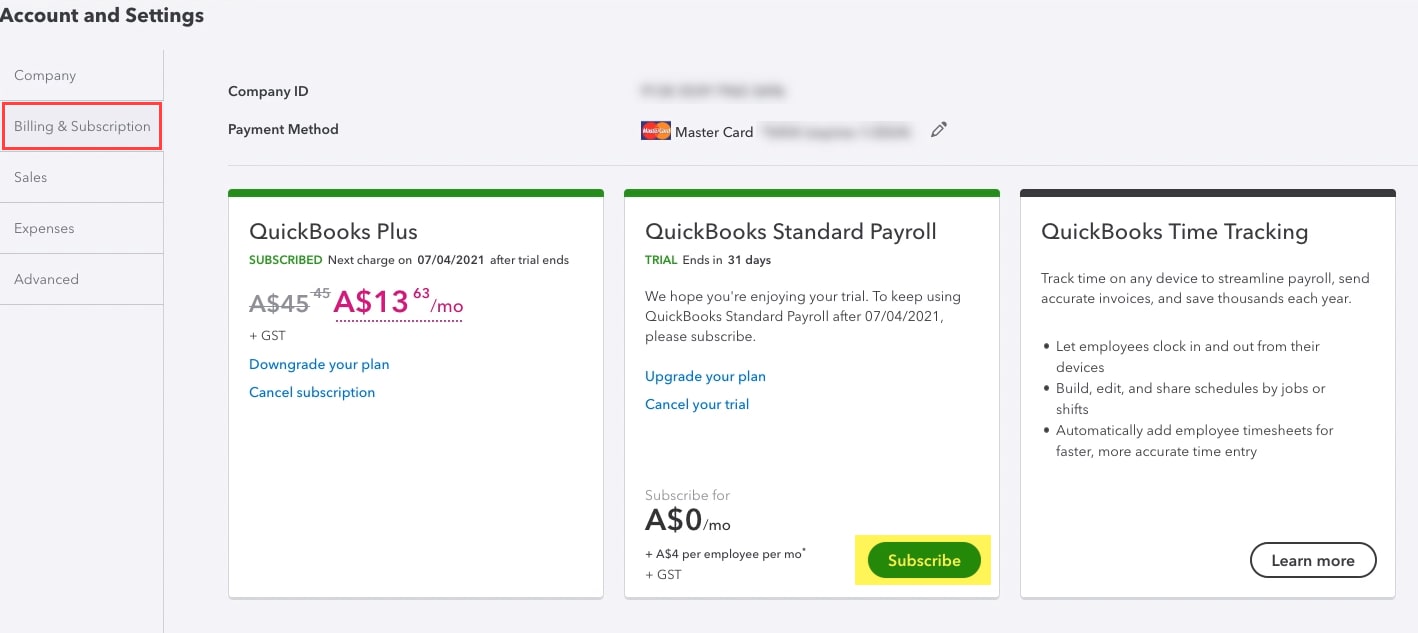The image size is (1418, 633).
Task: Click the blurred Company ID value
Action: [712, 91]
